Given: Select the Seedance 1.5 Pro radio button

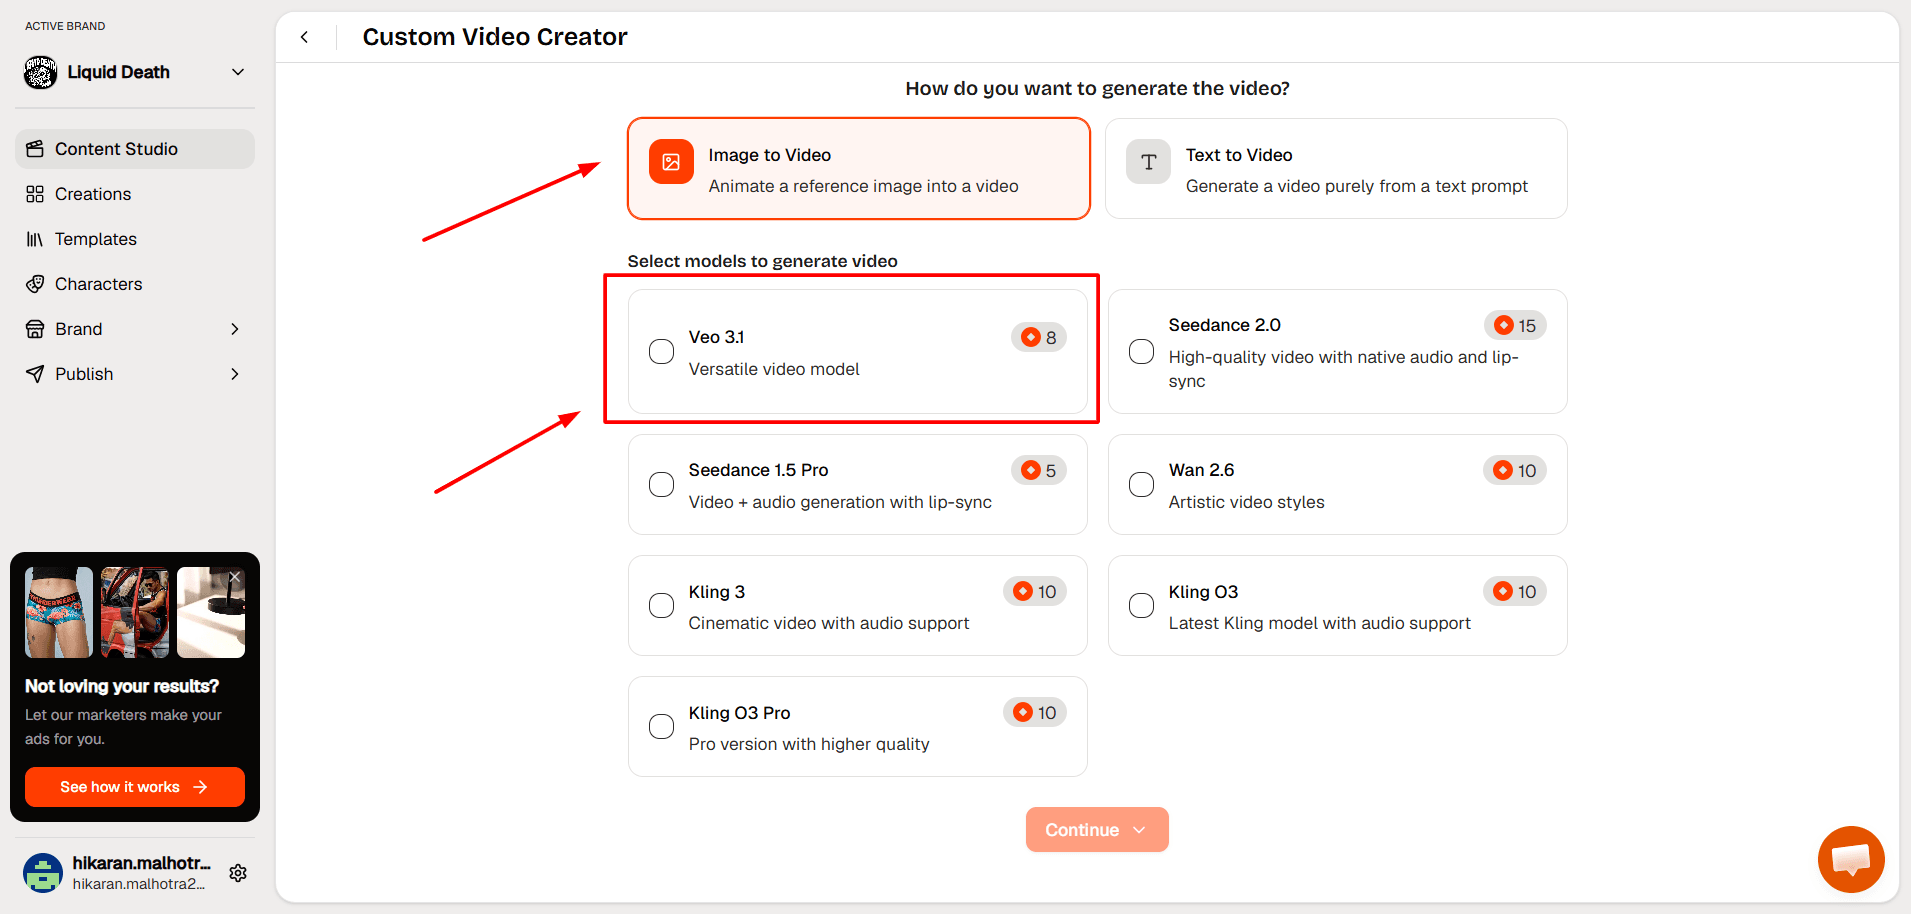Looking at the screenshot, I should (661, 485).
